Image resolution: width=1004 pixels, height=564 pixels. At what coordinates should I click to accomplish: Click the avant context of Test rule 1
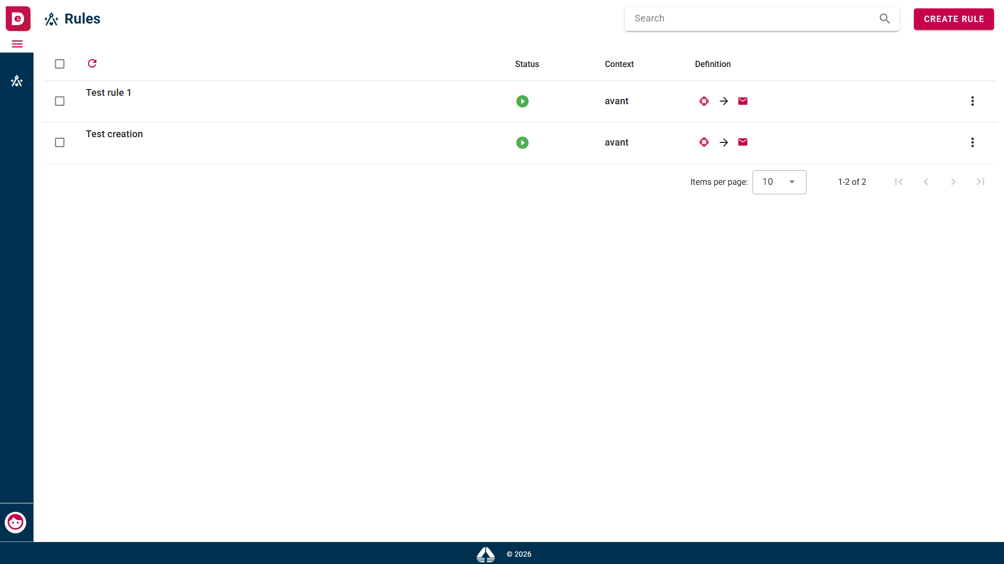(617, 101)
